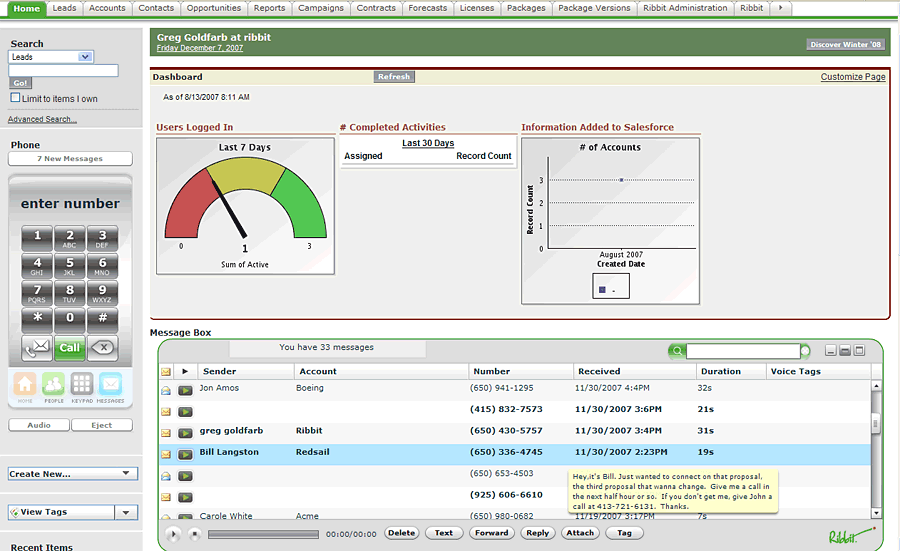Image resolution: width=900 pixels, height=551 pixels.
Task: Click the Reply message button
Action: [x=537, y=533]
